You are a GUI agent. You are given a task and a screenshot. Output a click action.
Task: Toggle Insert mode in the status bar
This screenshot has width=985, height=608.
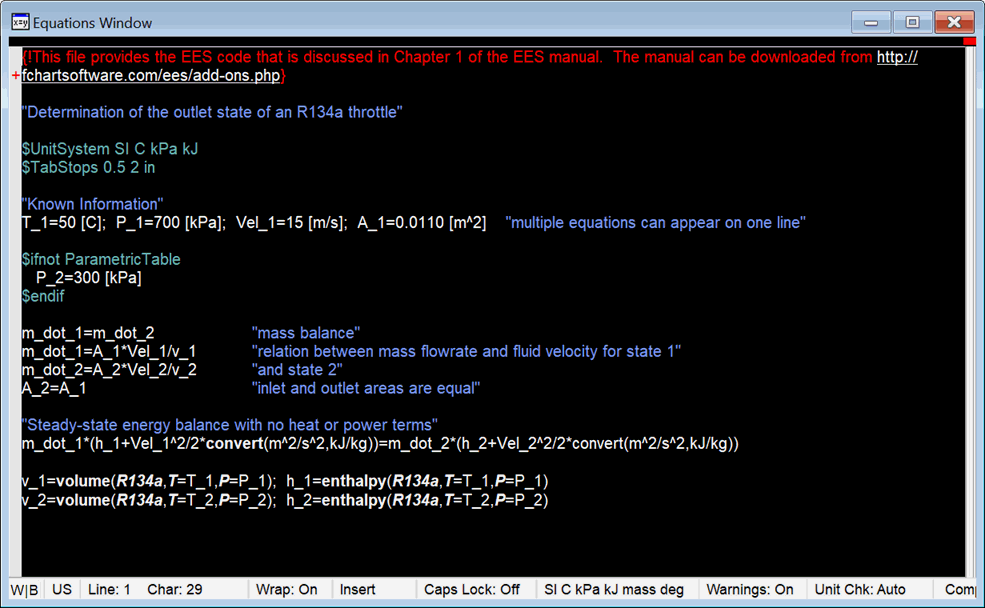[357, 590]
